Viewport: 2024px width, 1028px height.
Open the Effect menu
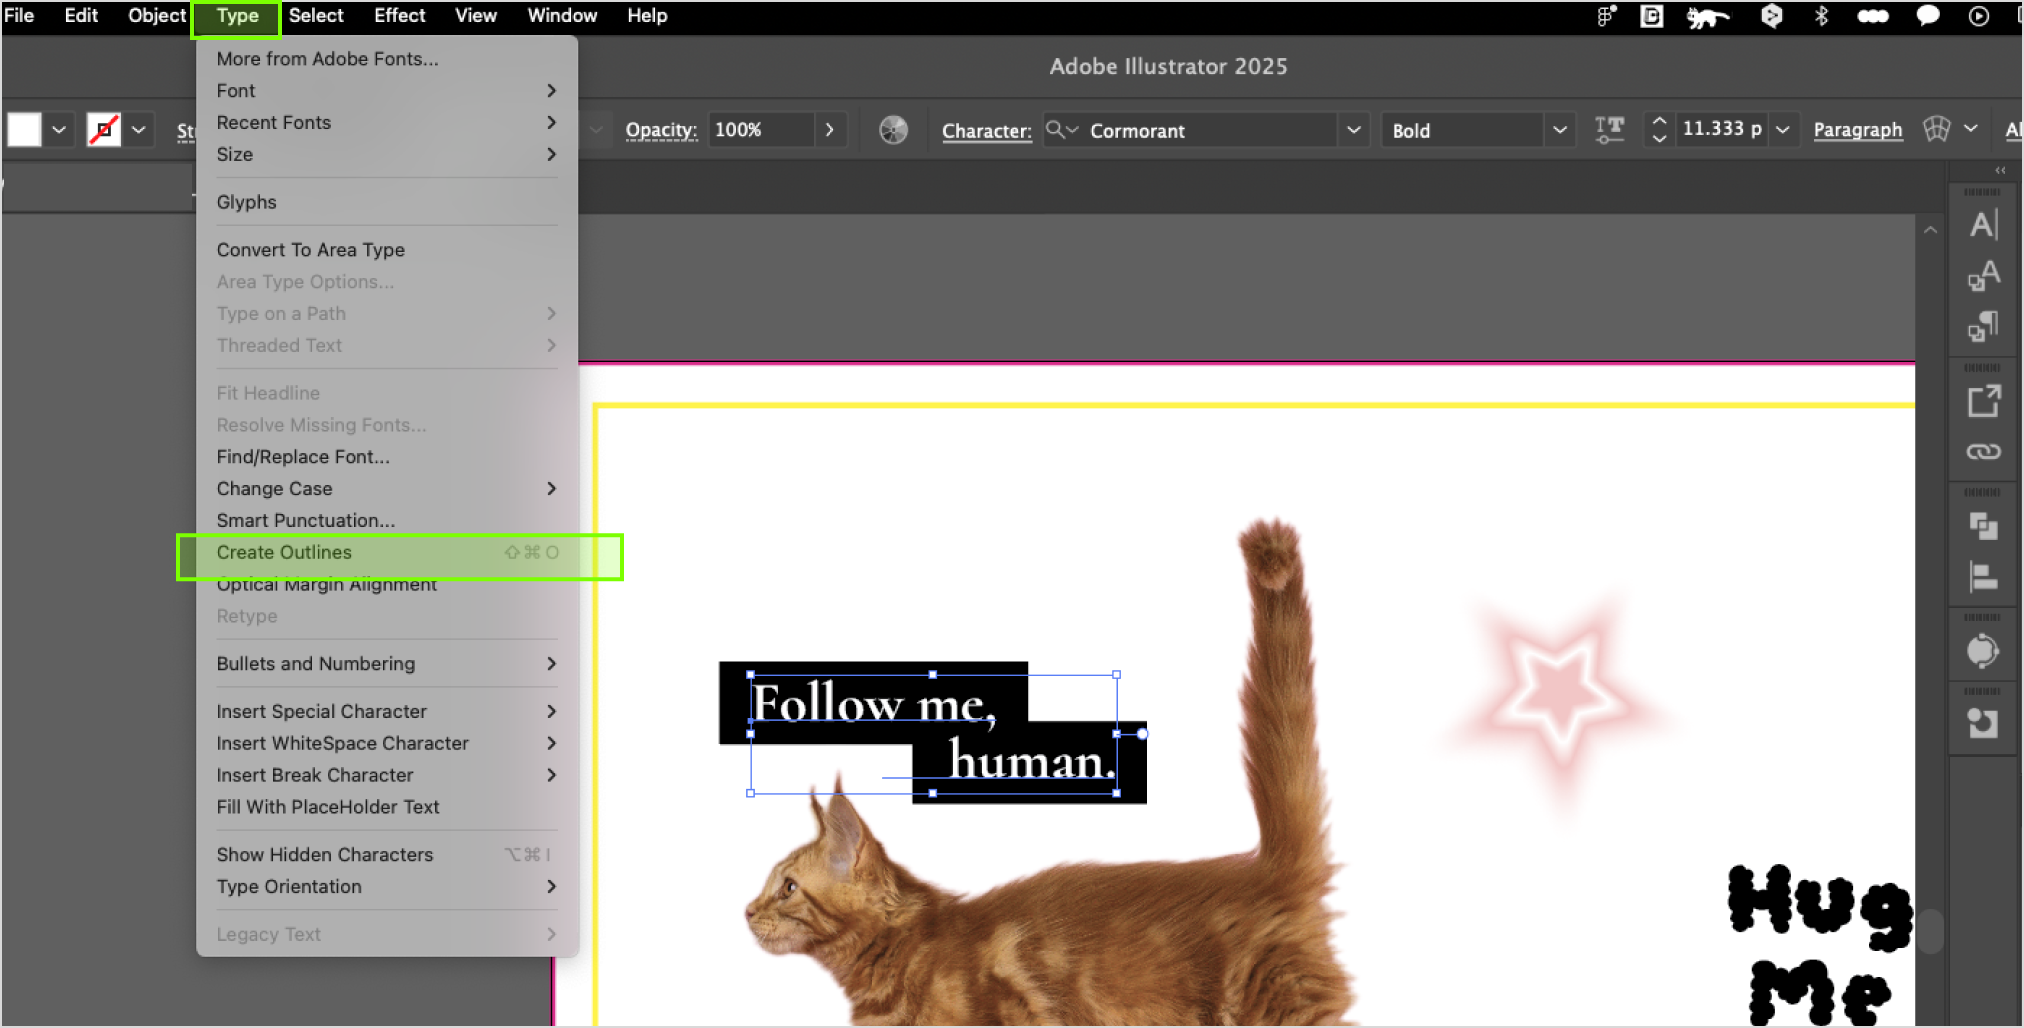[399, 16]
